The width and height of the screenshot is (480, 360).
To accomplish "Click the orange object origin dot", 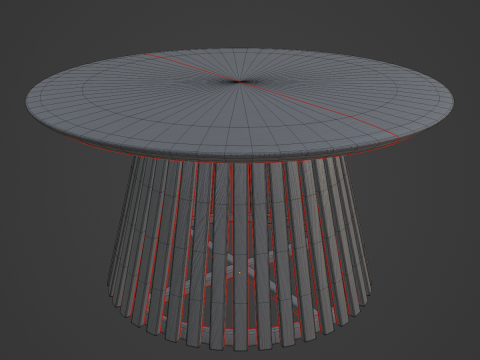I will coord(240,273).
